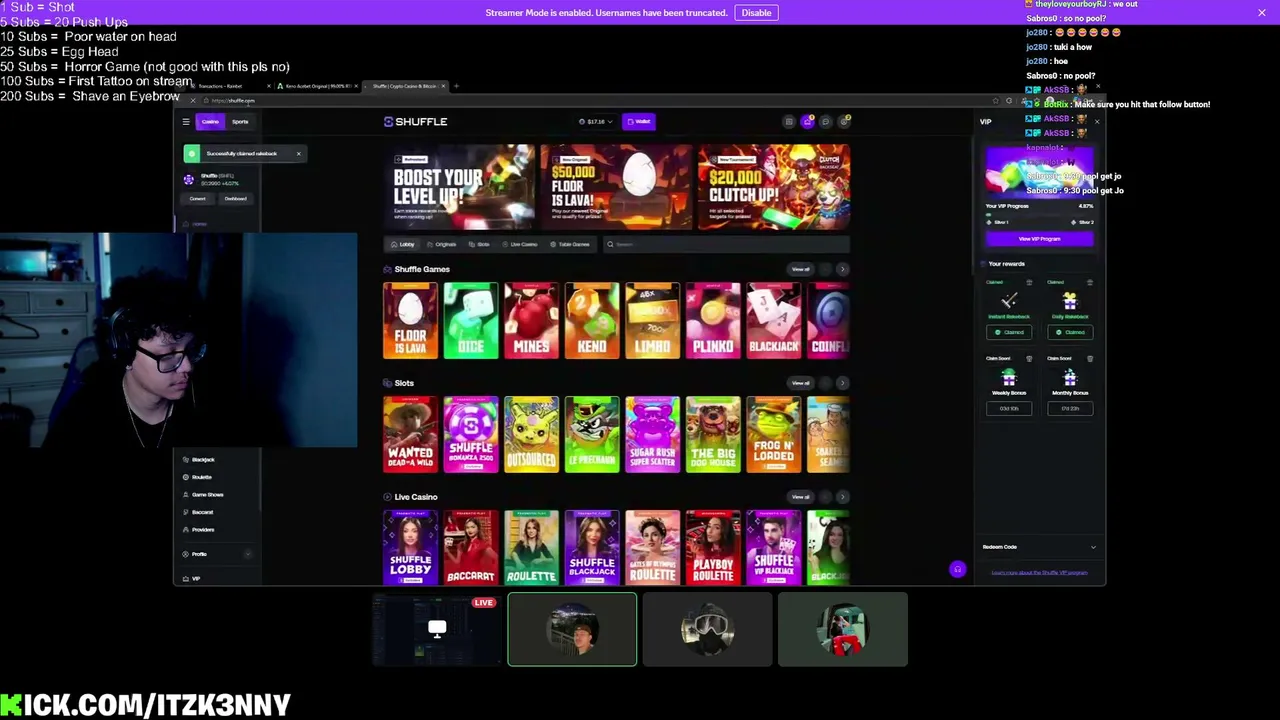Click the Dashboard button
Image resolution: width=1280 pixels, height=720 pixels.
coord(235,199)
